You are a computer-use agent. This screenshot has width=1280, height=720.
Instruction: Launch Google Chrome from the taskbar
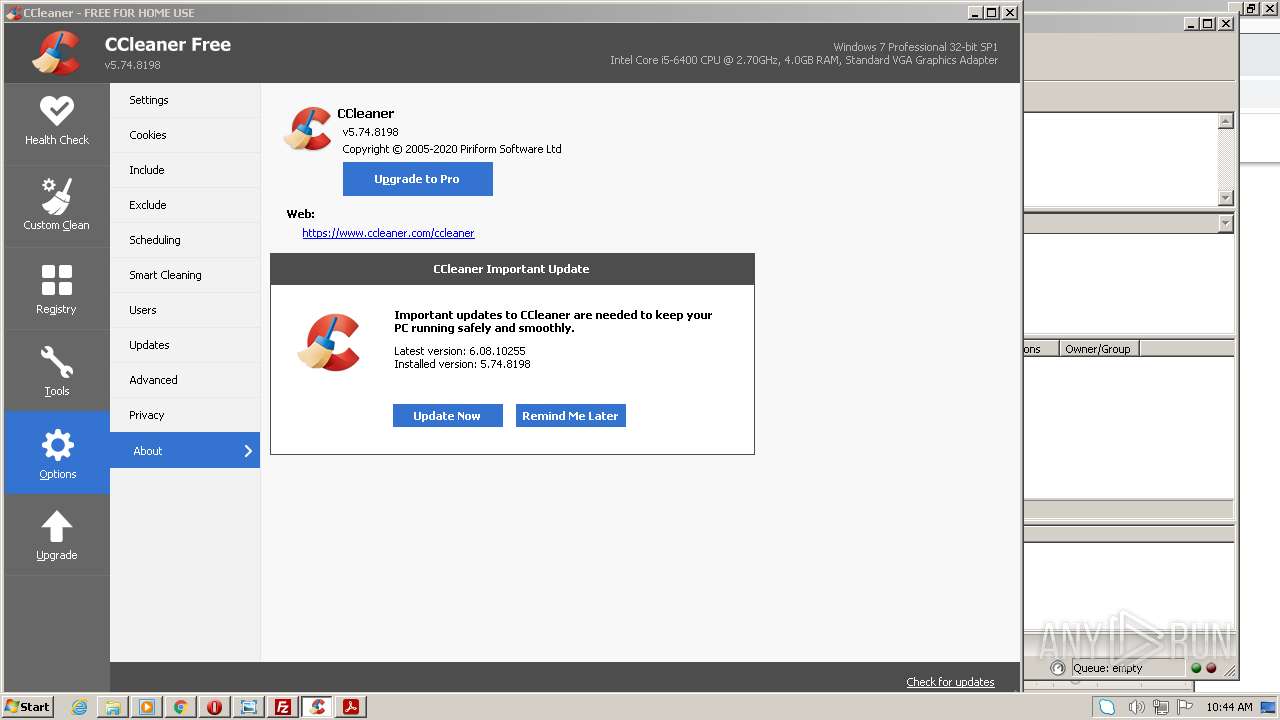coord(181,707)
